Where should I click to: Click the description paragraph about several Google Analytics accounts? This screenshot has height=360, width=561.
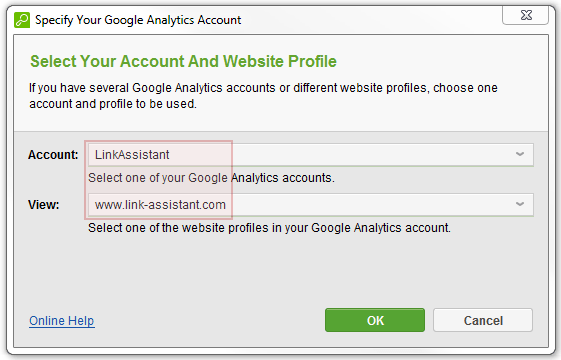pyautogui.click(x=263, y=96)
